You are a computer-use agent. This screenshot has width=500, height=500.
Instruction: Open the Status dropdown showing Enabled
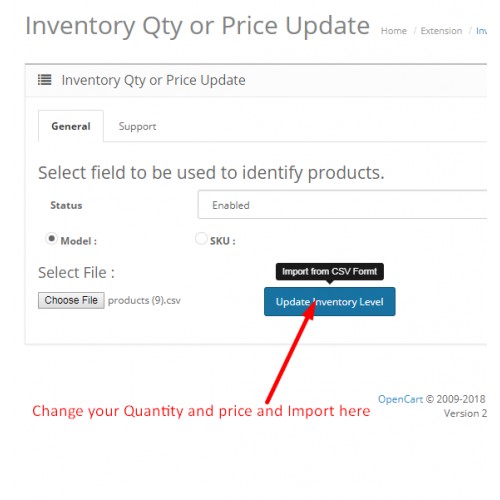(342, 205)
